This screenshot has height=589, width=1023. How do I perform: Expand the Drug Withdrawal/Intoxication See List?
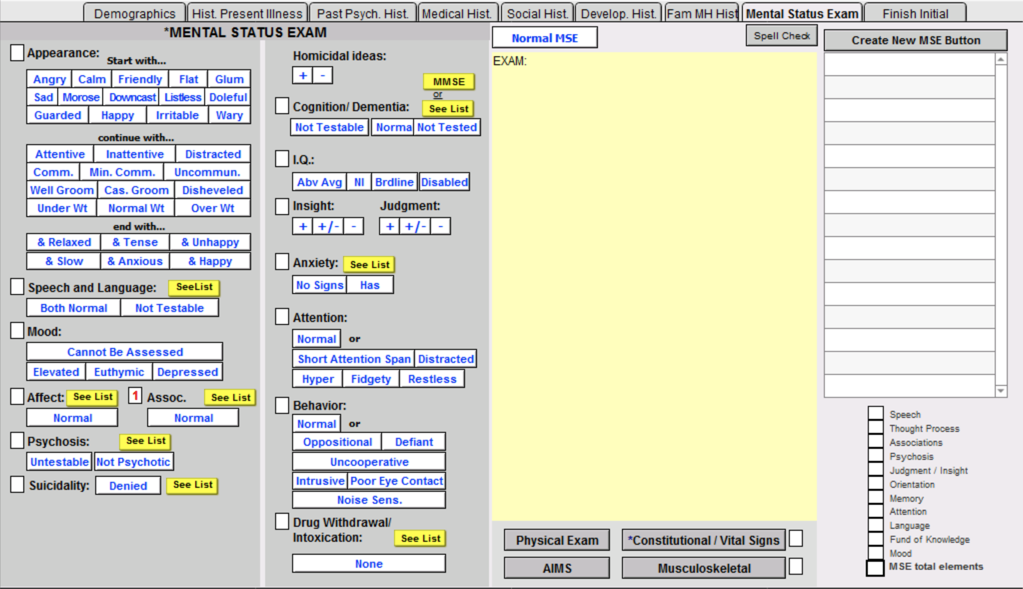coord(420,538)
